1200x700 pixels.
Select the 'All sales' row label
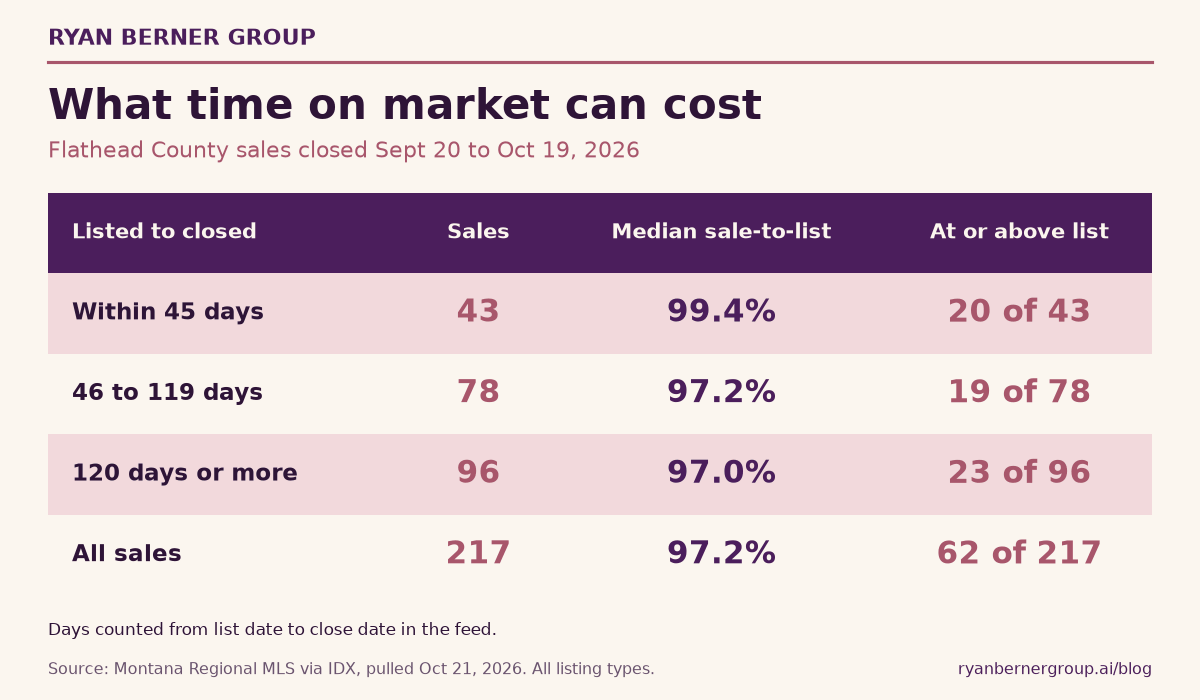127,554
